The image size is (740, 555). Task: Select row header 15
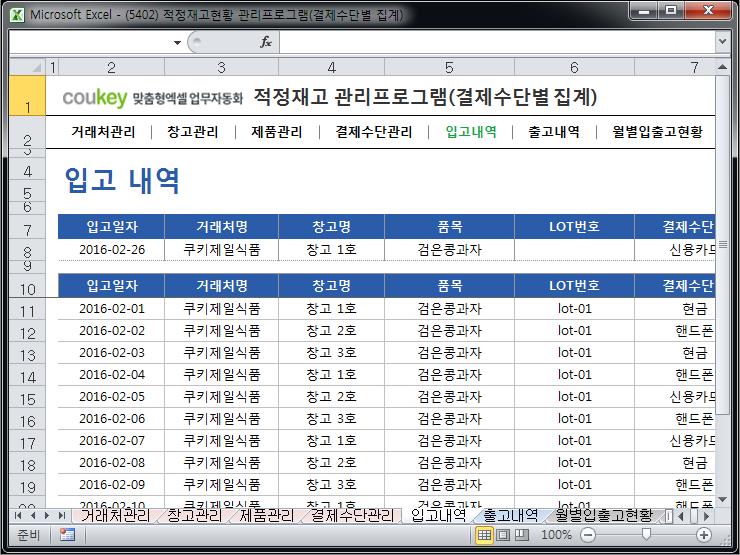(27, 399)
